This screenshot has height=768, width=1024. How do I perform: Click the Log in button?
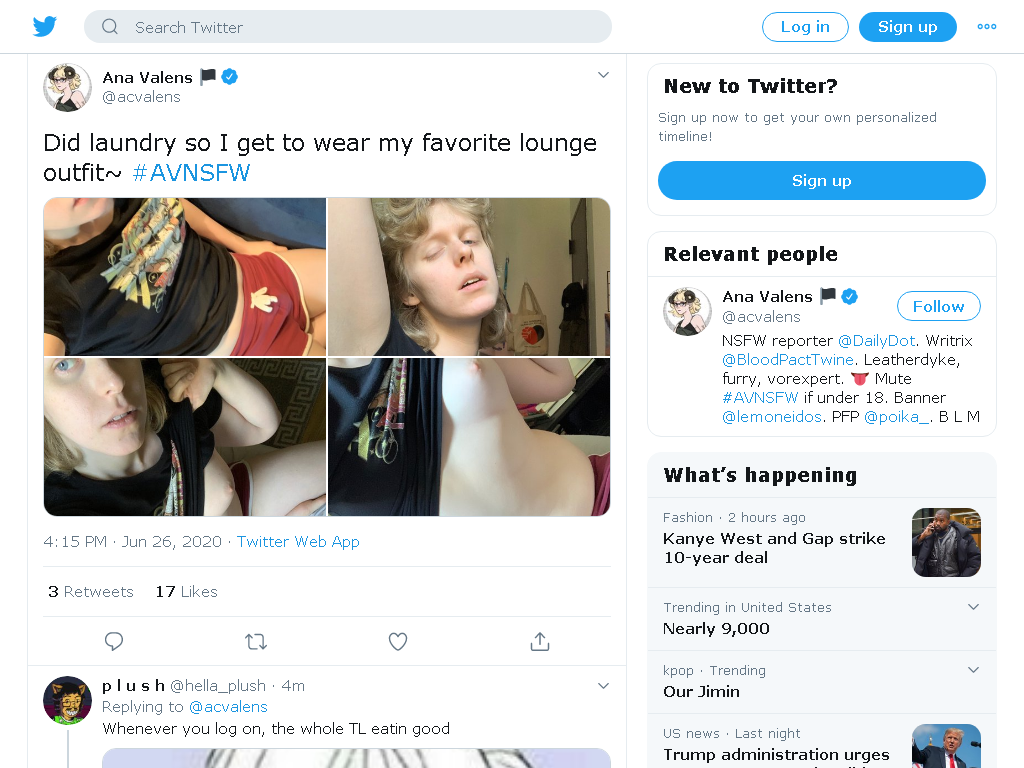click(x=805, y=27)
